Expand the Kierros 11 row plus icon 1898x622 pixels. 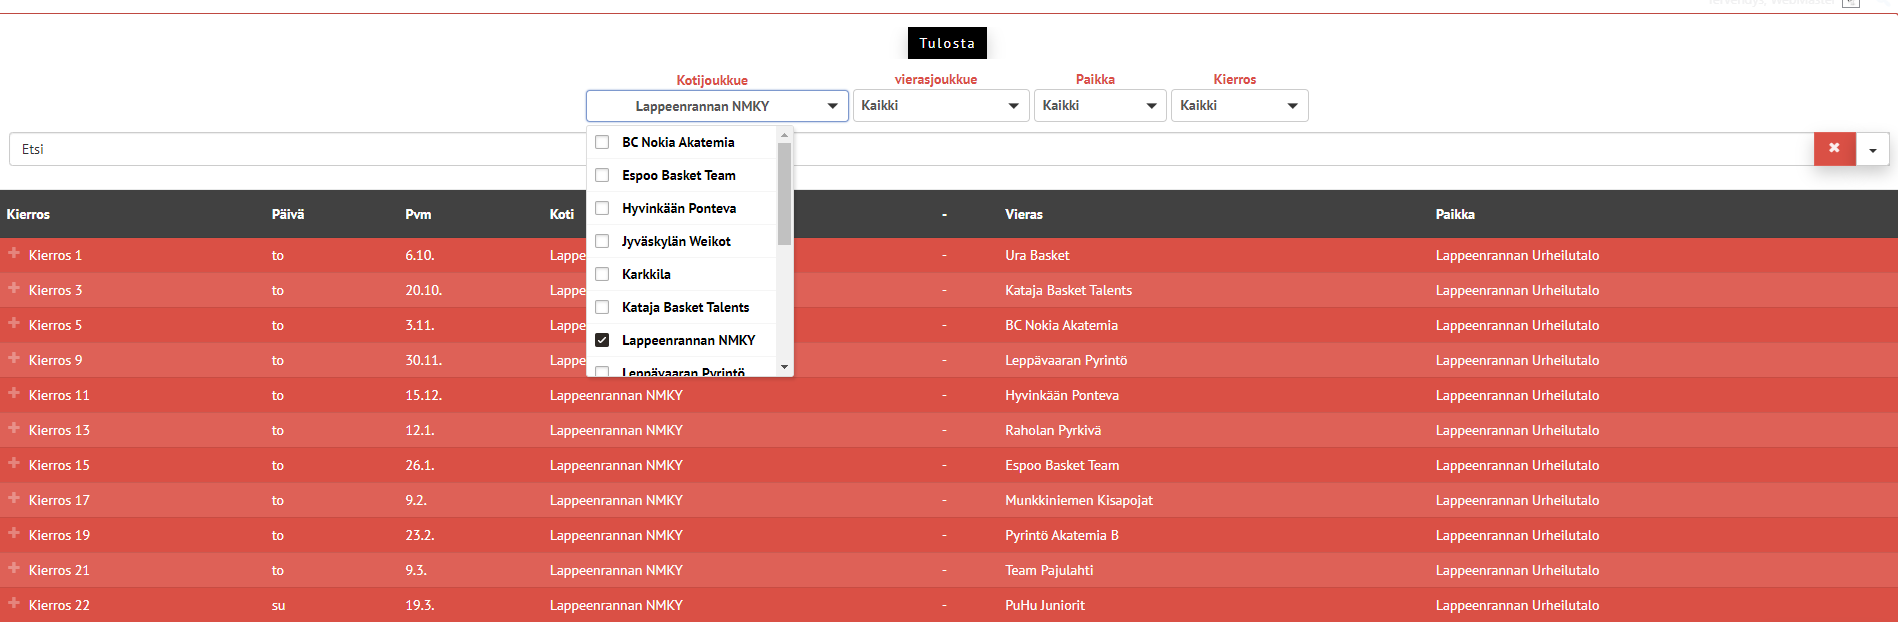14,394
